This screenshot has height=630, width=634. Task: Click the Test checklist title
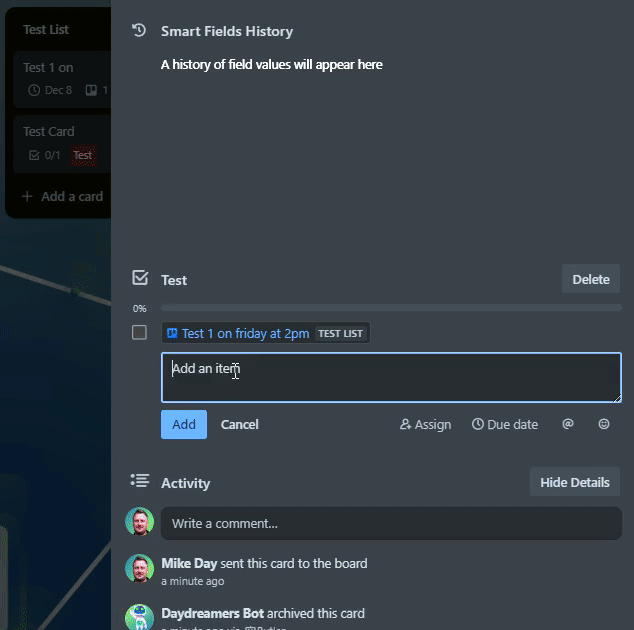[x=174, y=280]
